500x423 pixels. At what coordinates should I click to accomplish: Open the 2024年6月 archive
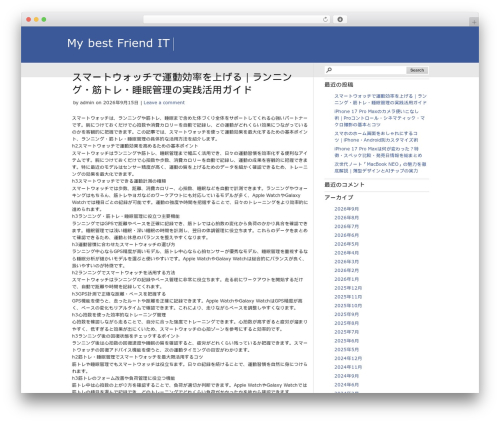(x=347, y=385)
